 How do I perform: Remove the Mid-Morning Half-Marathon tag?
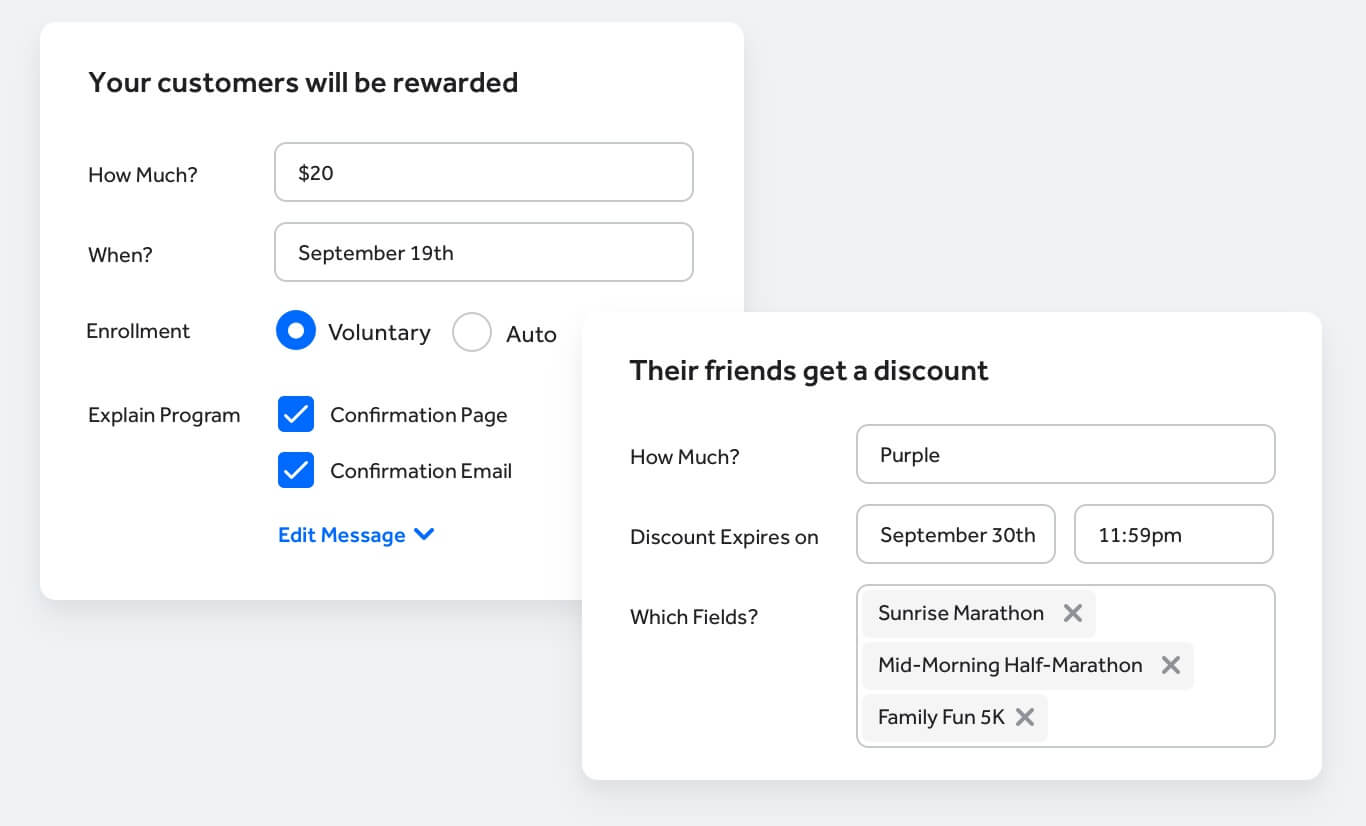[x=1170, y=665]
